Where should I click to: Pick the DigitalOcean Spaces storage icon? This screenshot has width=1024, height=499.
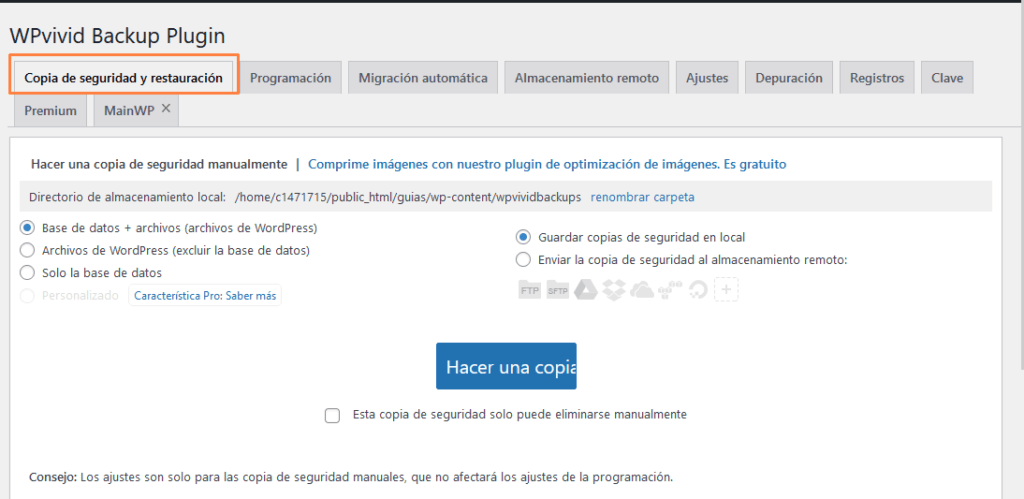[698, 290]
